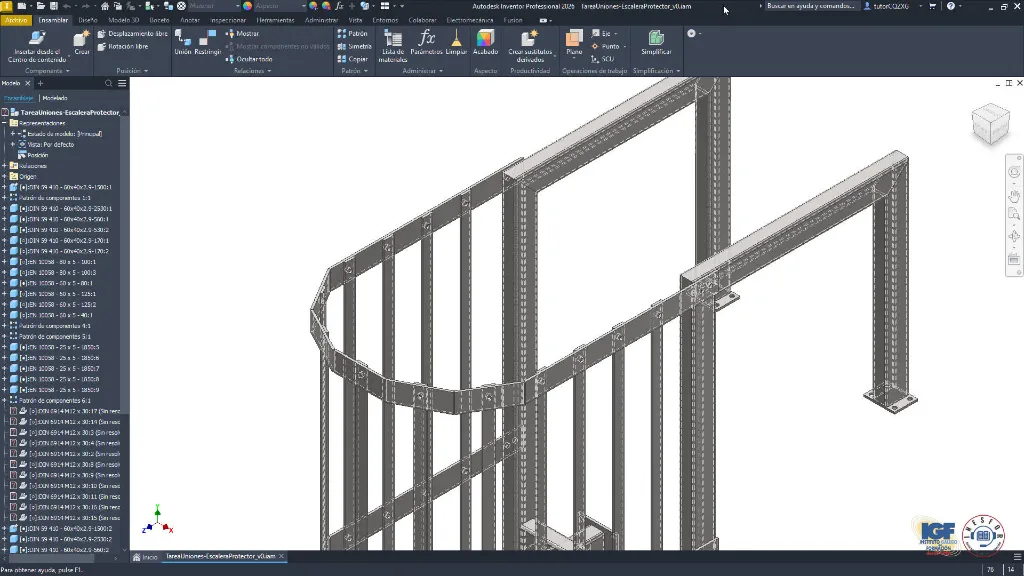Open Parámetros fx dialog
Image resolution: width=1024 pixels, height=576 pixels.
(x=426, y=43)
